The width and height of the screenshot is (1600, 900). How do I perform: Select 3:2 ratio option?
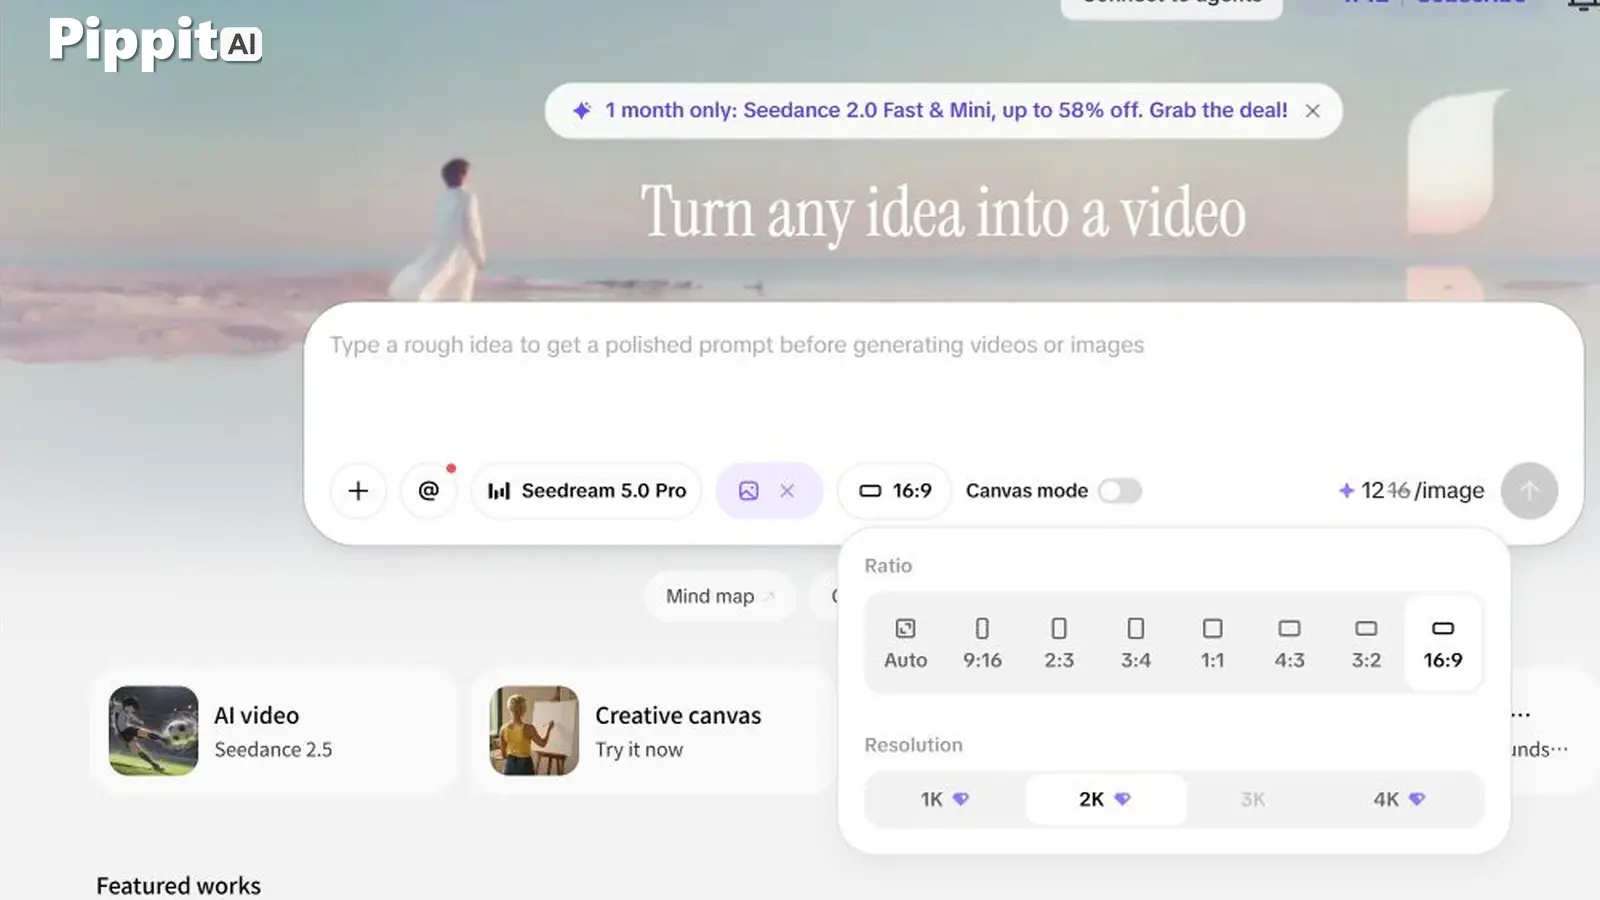(1366, 643)
